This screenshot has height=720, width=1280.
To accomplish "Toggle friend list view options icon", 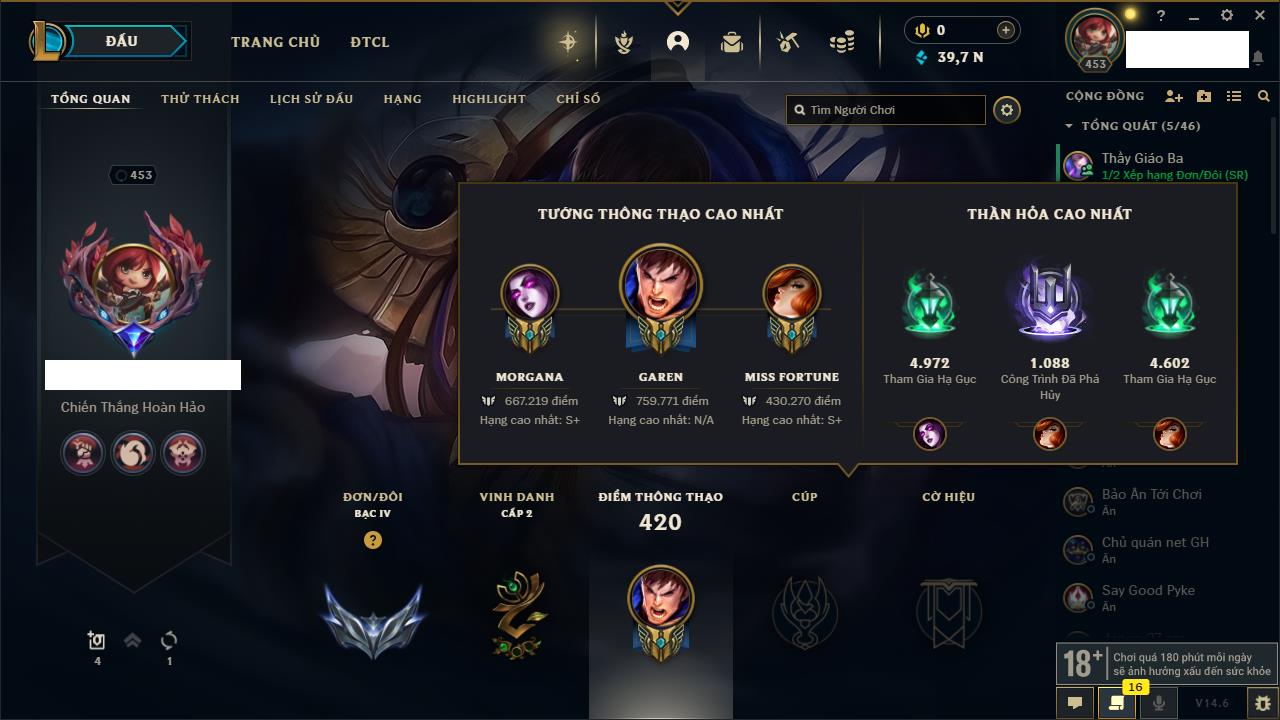I will click(1234, 96).
